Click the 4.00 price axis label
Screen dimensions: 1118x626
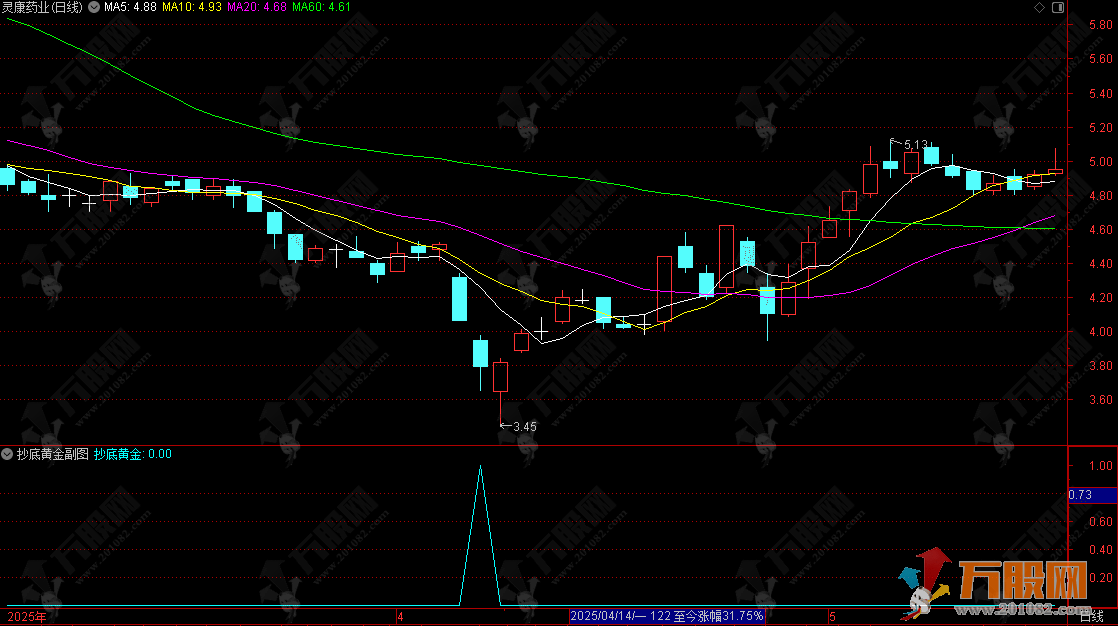(1100, 332)
